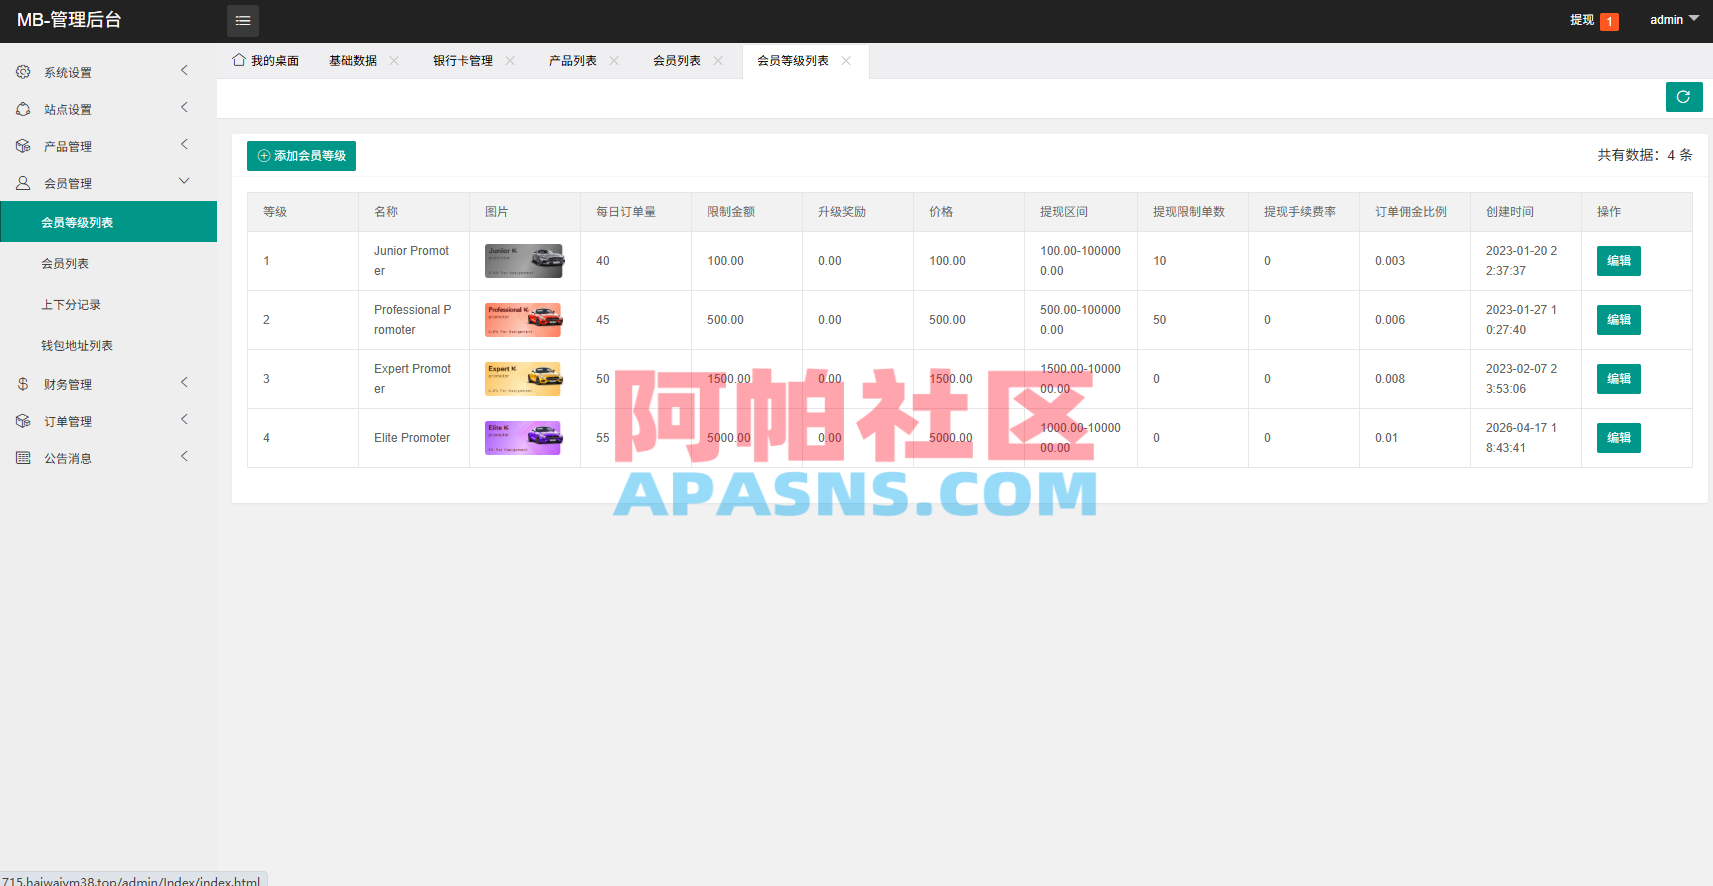Screen dimensions: 1713x886
Task: Edit the Junior Promoter level
Action: [x=1619, y=261]
